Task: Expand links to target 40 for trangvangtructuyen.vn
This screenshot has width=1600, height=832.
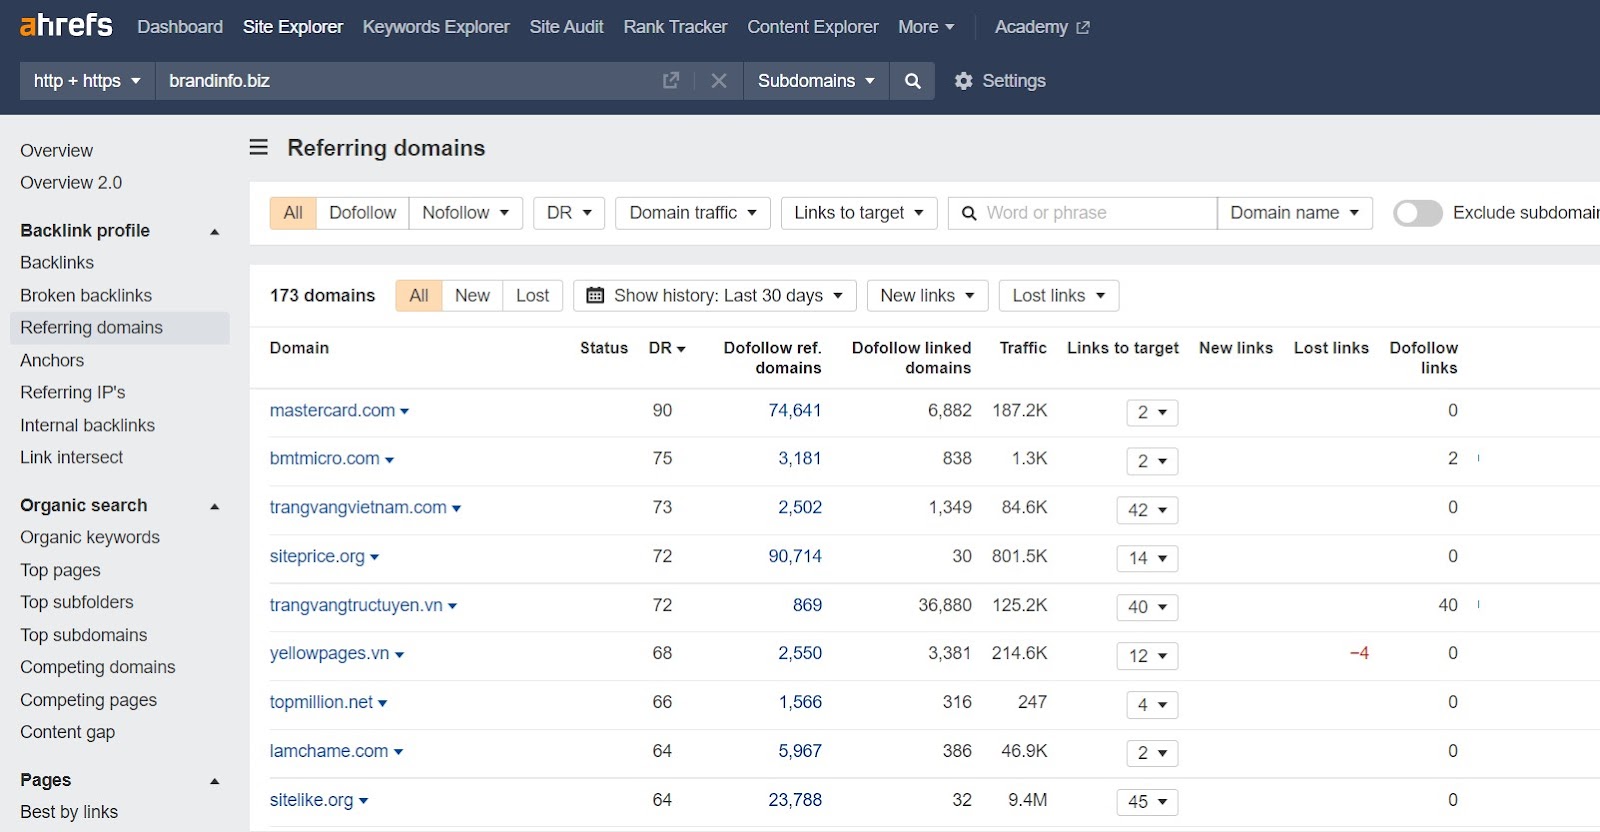Action: pyautogui.click(x=1147, y=607)
